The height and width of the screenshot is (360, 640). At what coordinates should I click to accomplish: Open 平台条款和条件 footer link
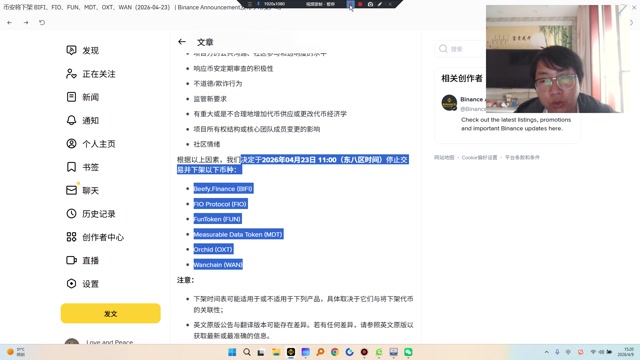[522, 158]
